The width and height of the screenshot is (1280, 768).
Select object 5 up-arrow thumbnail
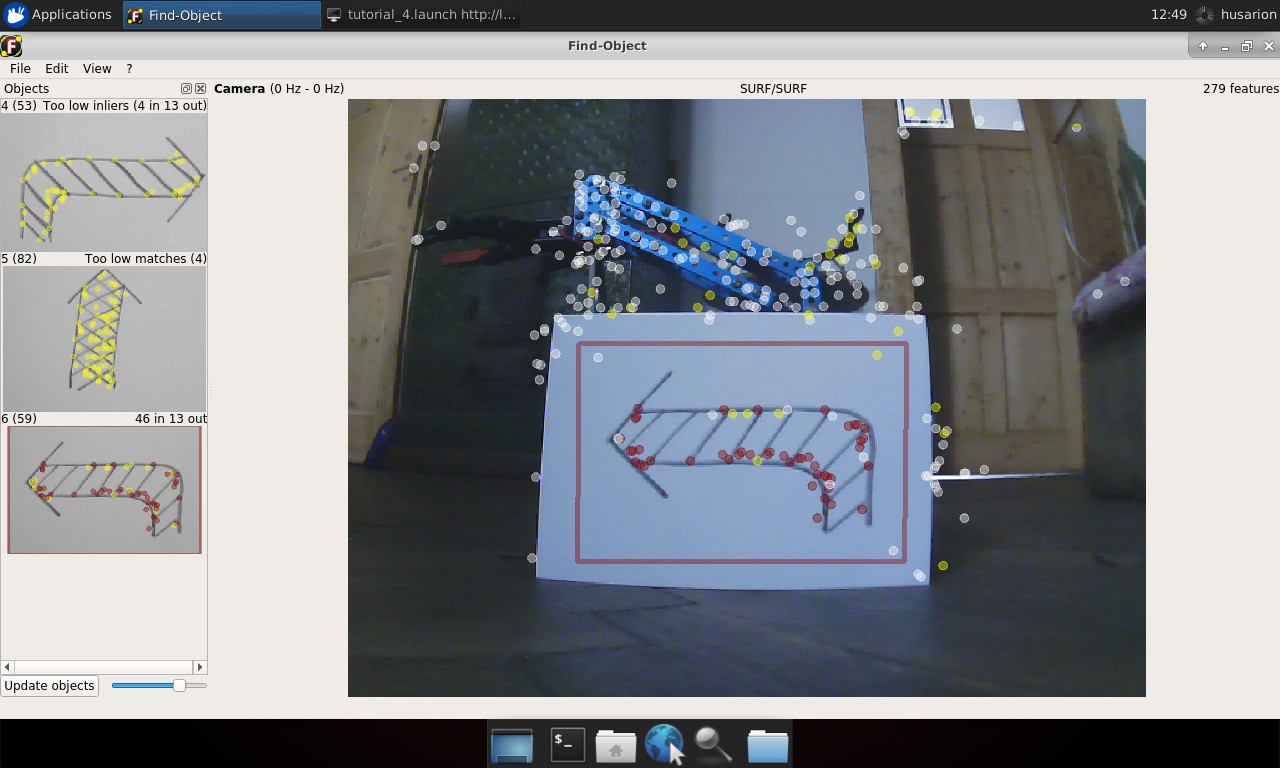click(104, 340)
